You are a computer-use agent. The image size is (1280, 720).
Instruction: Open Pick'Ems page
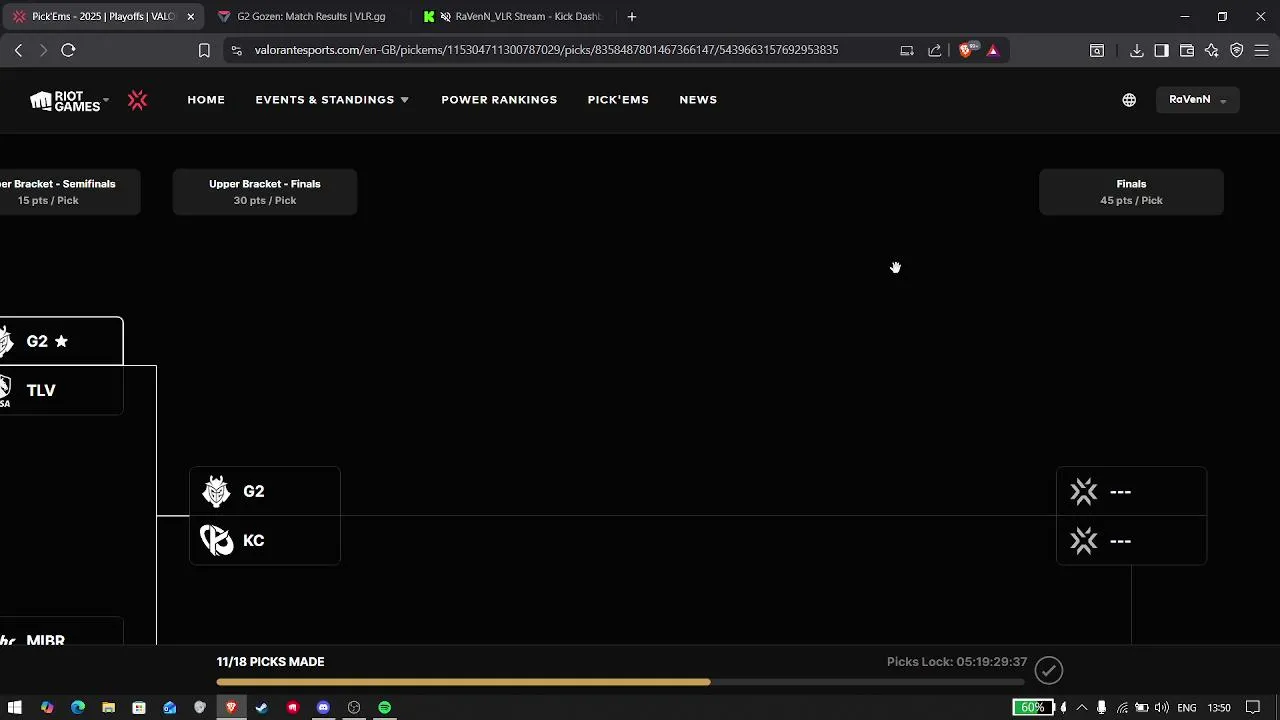pyautogui.click(x=618, y=100)
